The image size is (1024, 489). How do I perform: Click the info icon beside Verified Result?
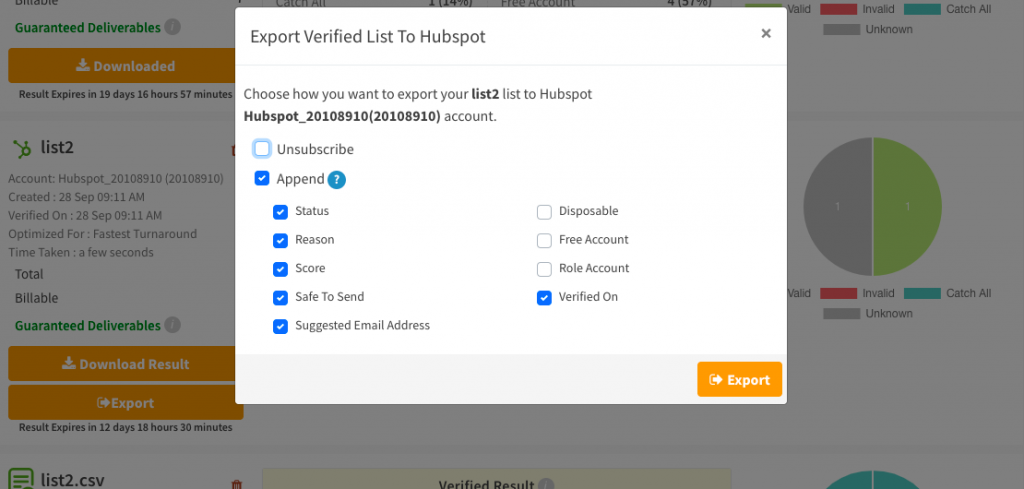(546, 485)
